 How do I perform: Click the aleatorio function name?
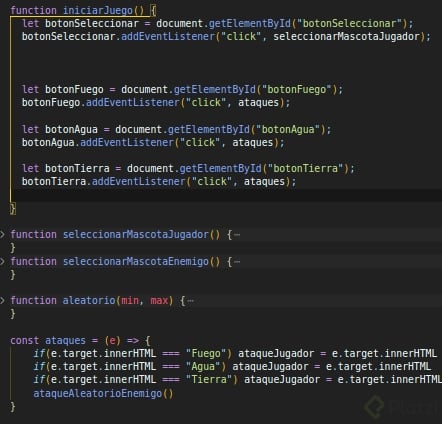(x=89, y=300)
